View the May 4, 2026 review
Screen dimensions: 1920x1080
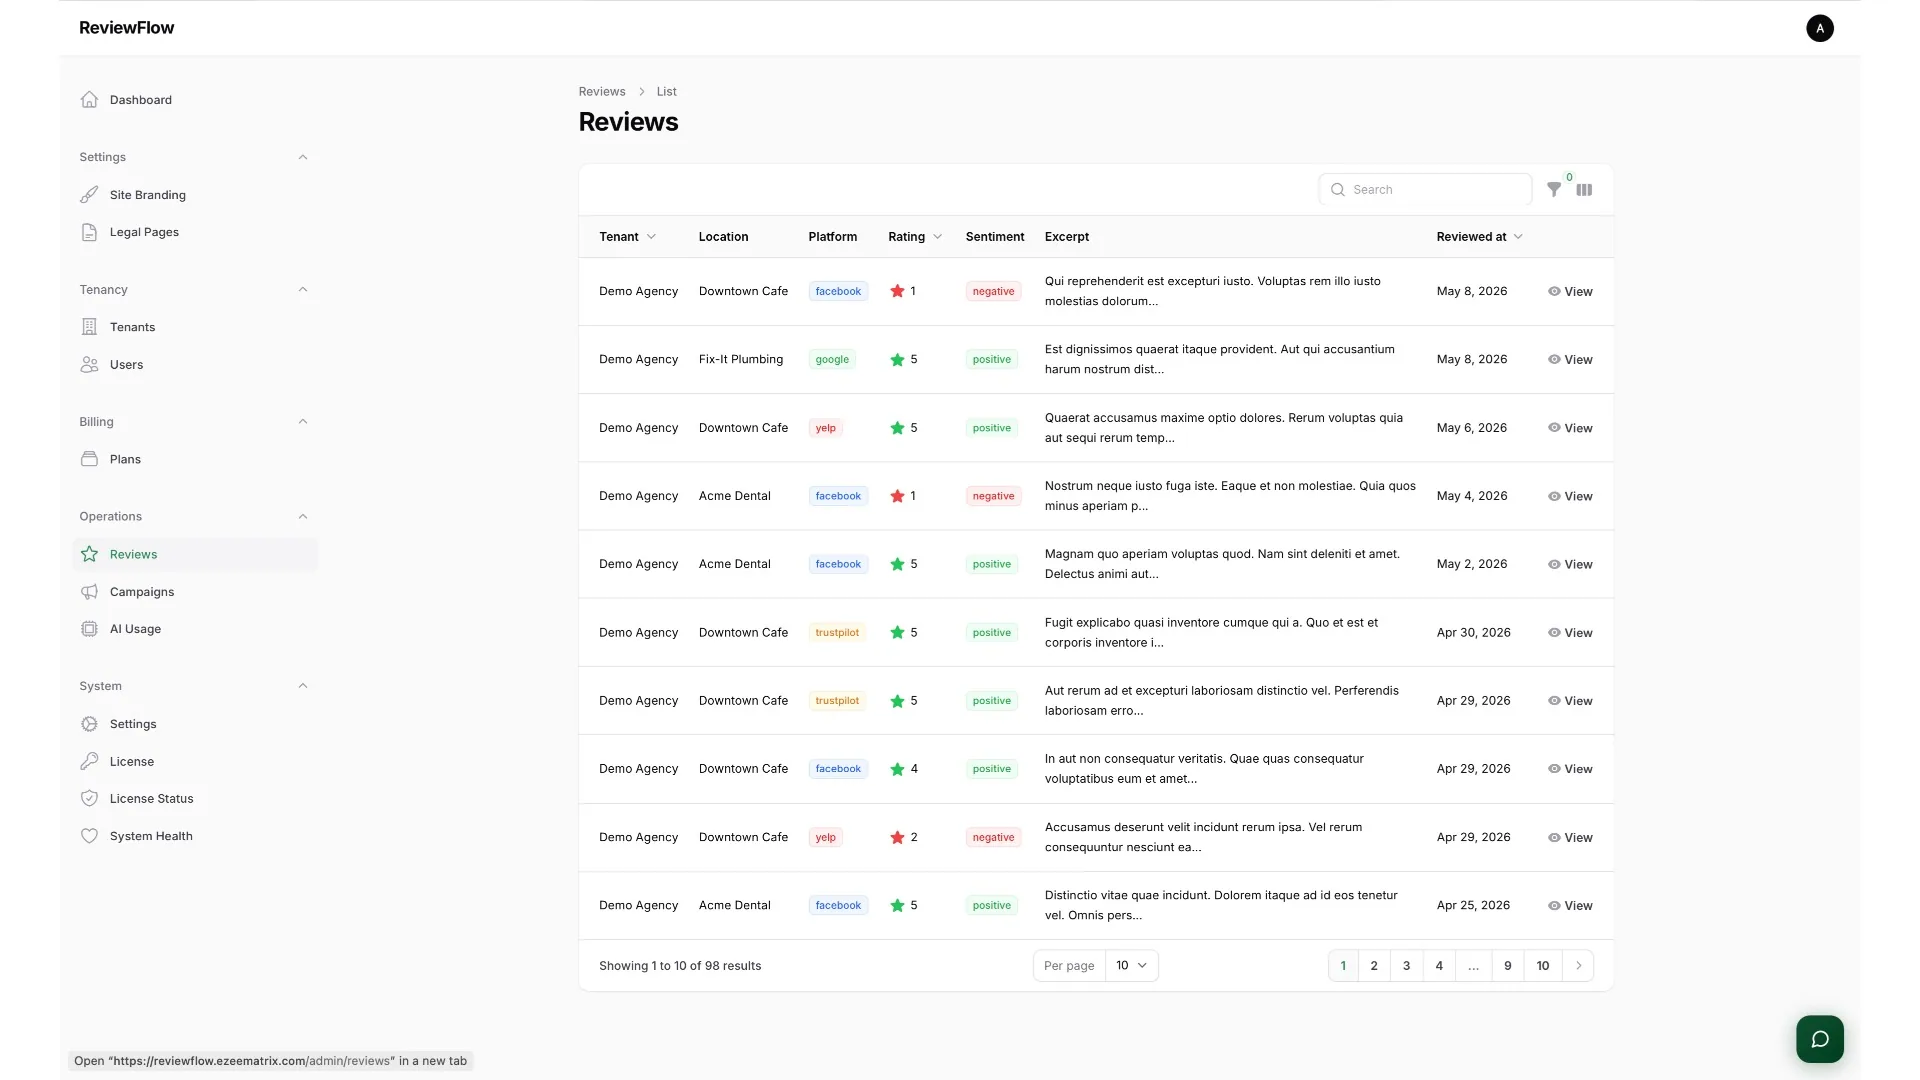click(1570, 497)
